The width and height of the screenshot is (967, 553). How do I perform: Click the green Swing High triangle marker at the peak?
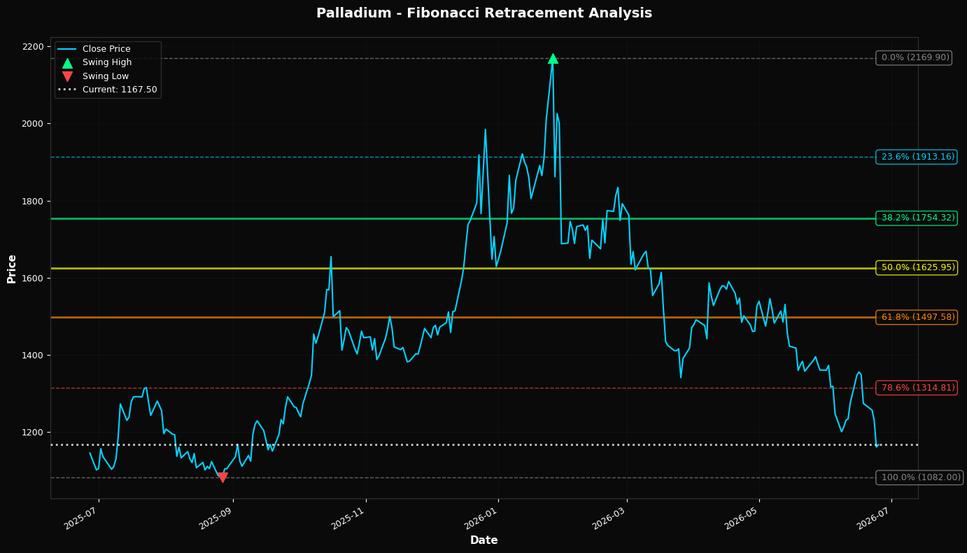coord(553,59)
